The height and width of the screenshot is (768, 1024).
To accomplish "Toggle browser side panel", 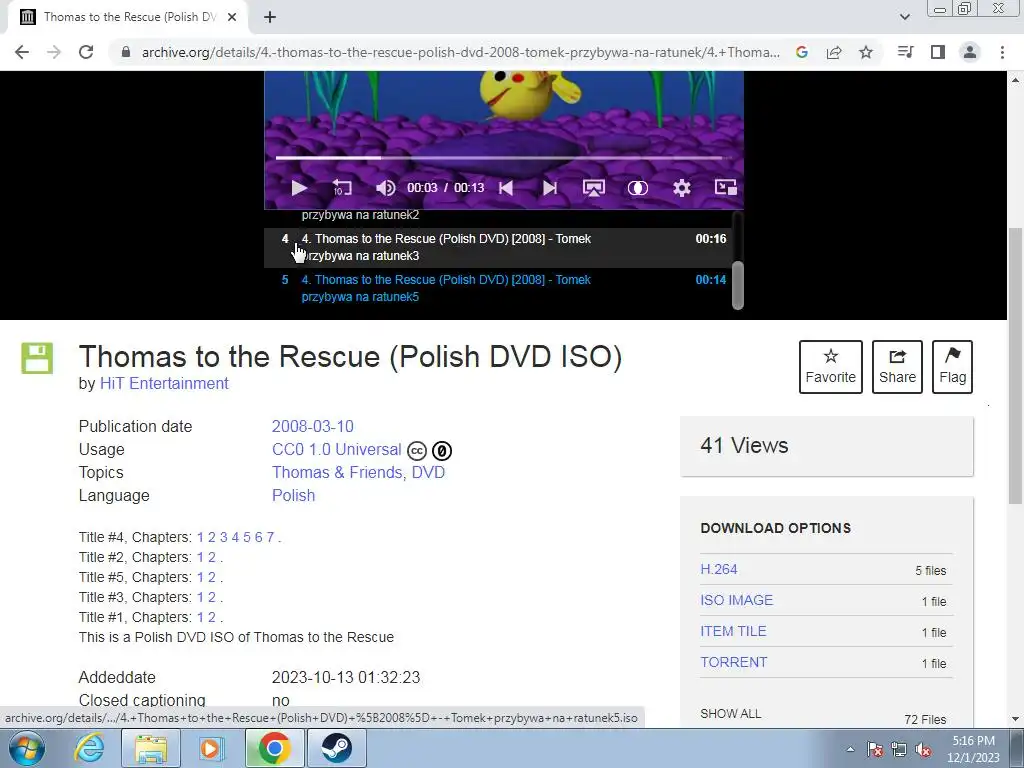I will 938,52.
